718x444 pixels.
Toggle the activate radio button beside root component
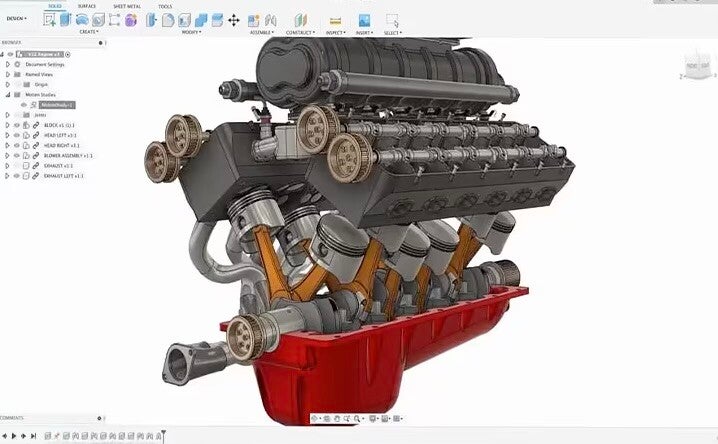[x=68, y=54]
